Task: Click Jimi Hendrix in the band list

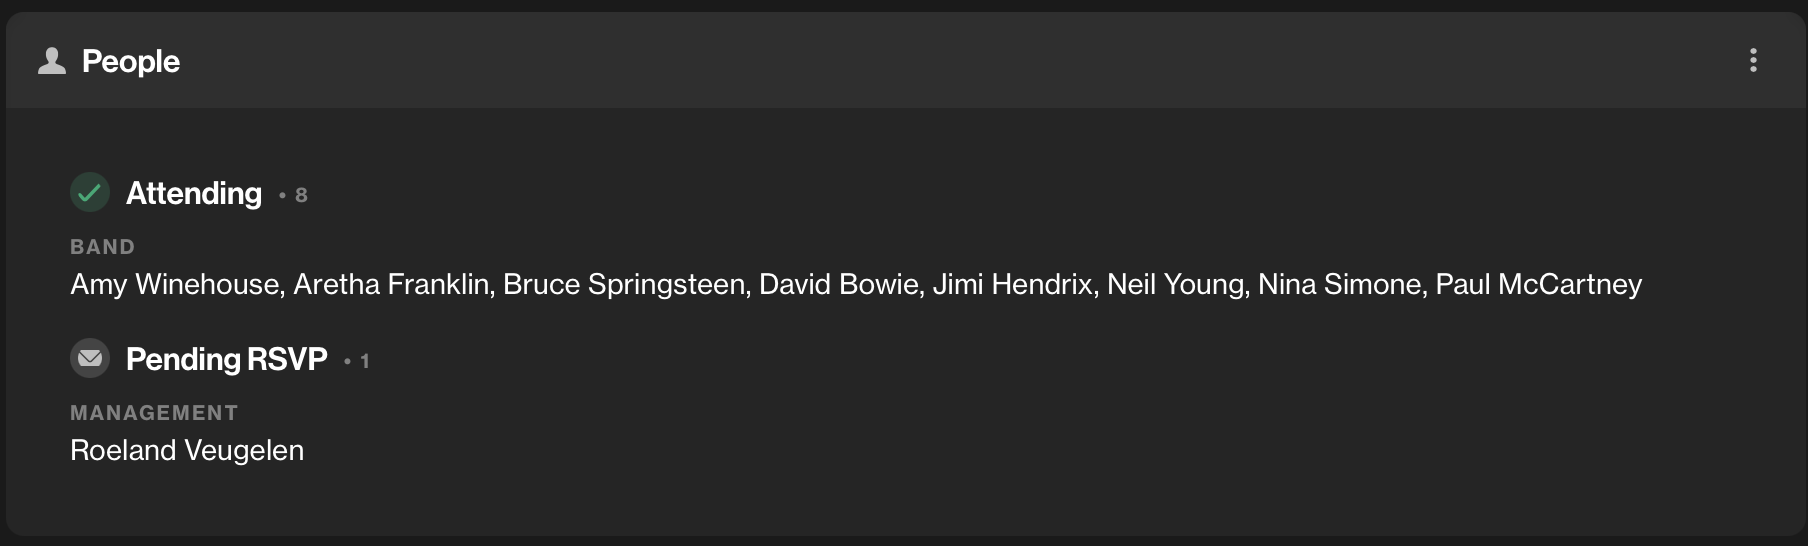Action: point(1012,285)
